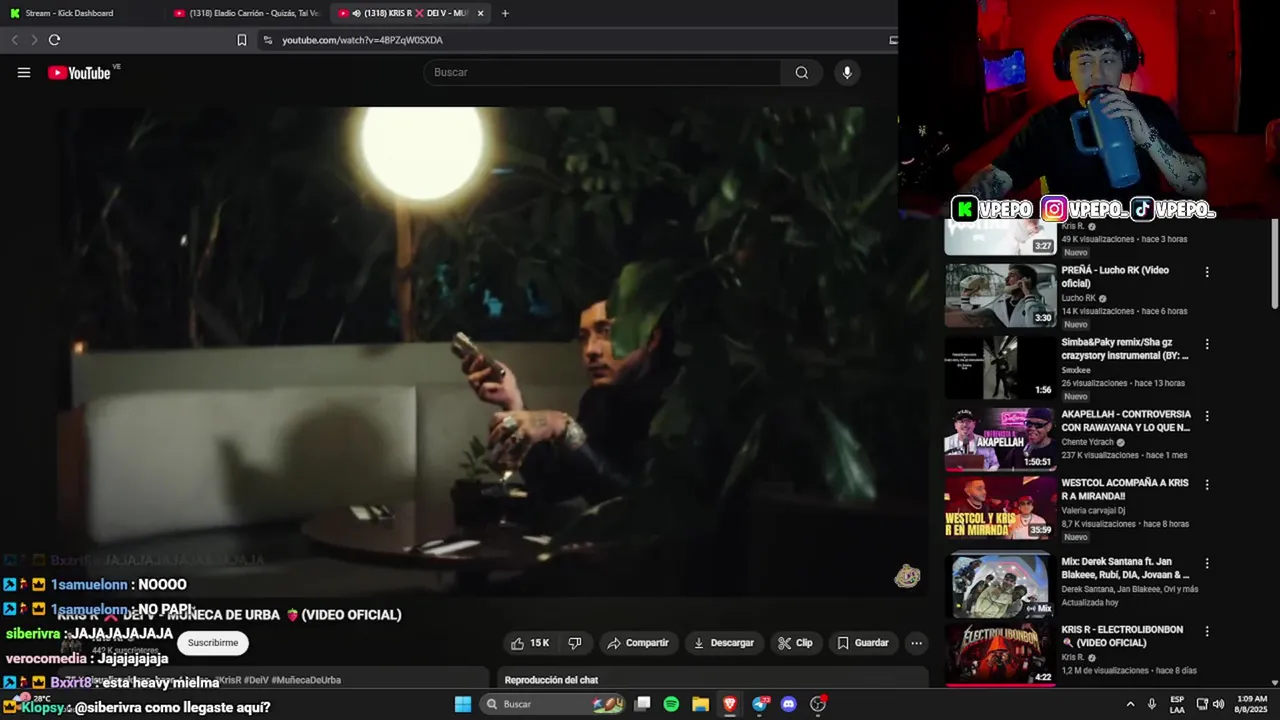
Task: Switch ESP LAA keyboard language
Action: [x=1177, y=704]
